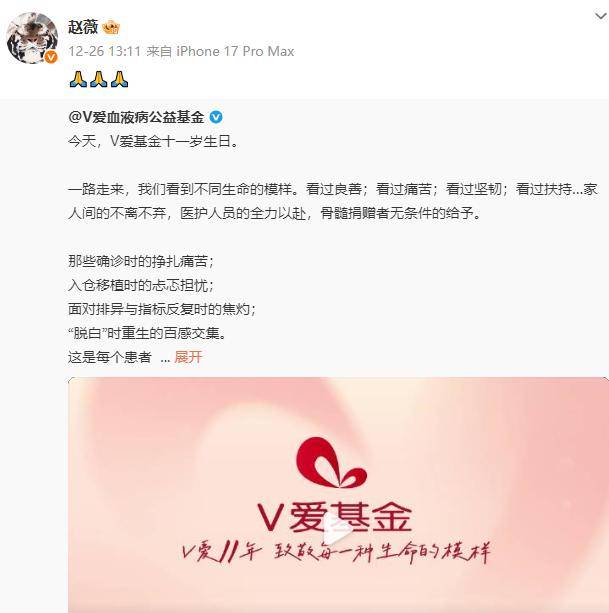Click the red heart V爱基金 logo in video
This screenshot has width=609, height=613.
tap(331, 462)
